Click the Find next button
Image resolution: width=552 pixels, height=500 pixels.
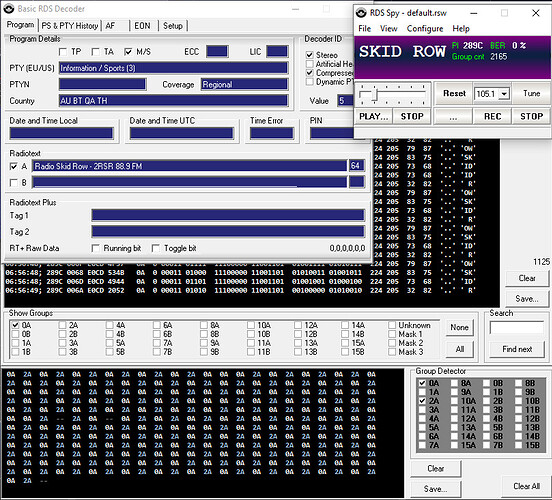coord(516,349)
